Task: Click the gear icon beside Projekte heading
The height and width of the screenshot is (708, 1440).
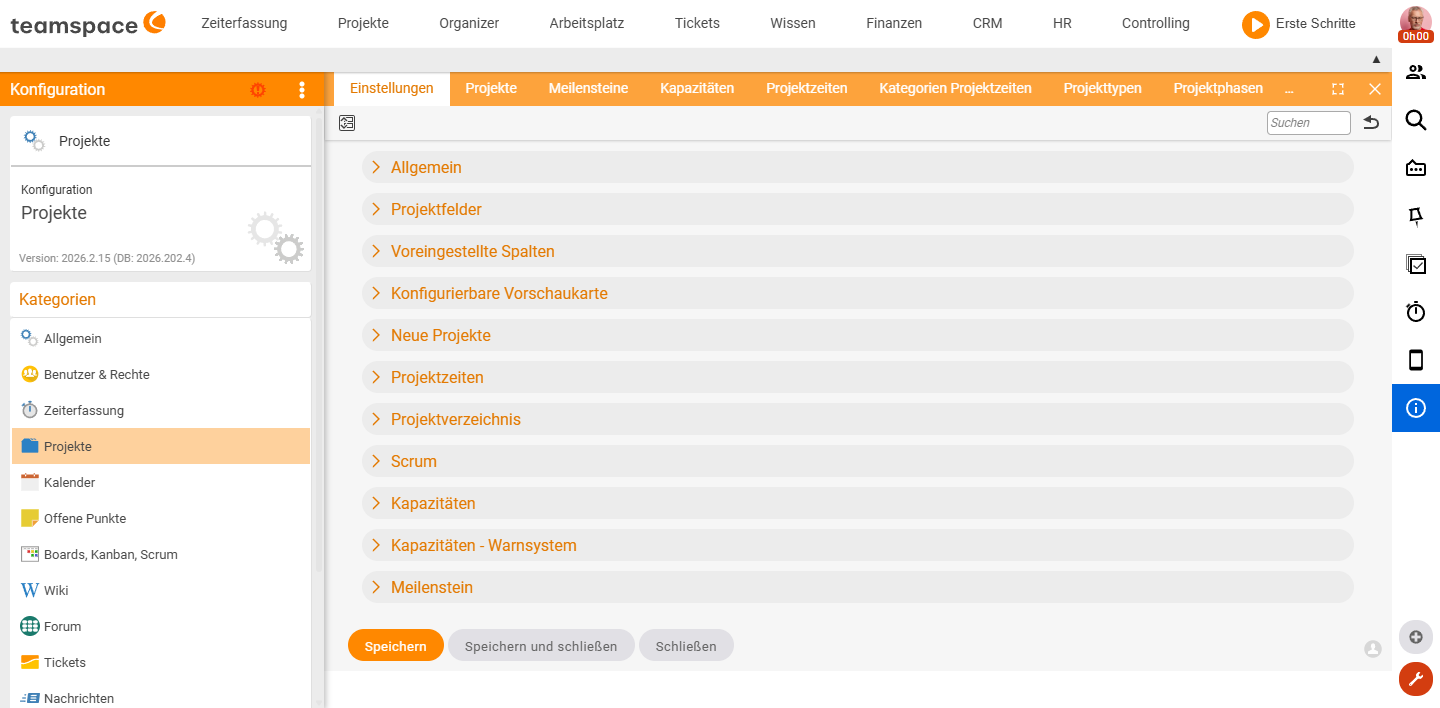Action: [34, 140]
